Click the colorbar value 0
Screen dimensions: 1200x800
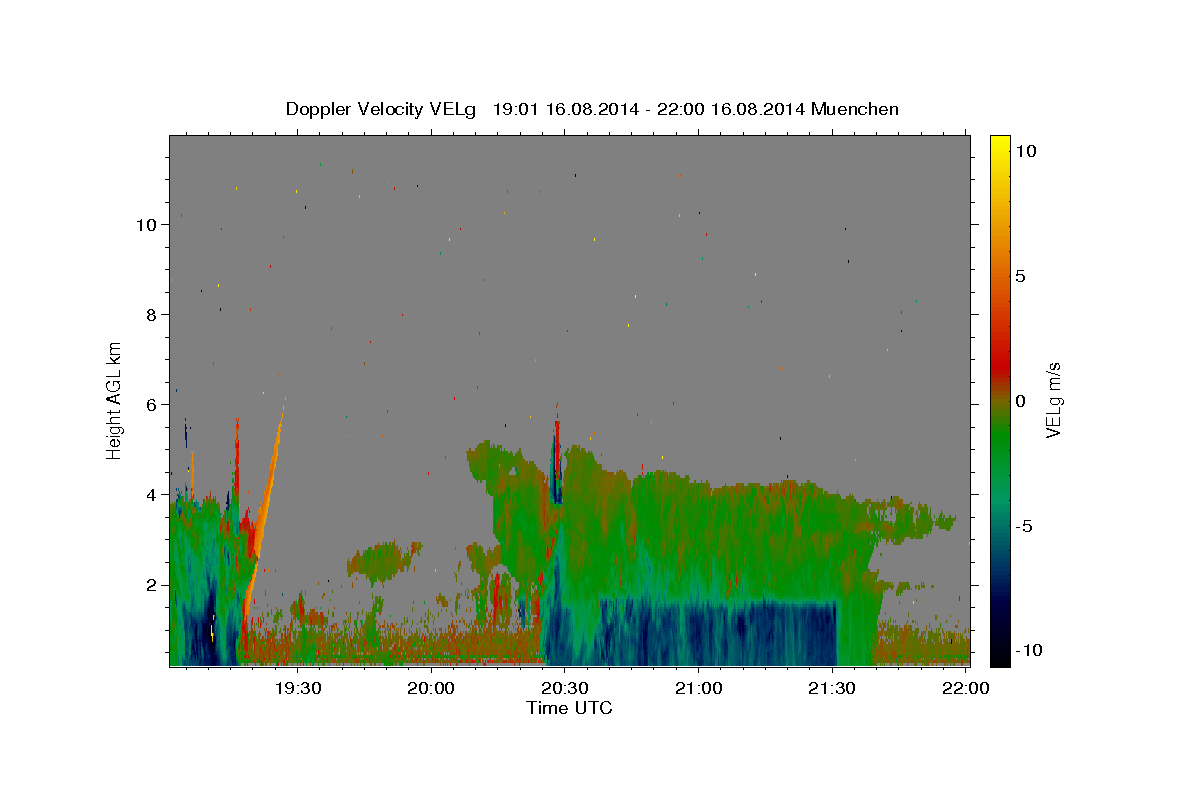tap(1020, 401)
